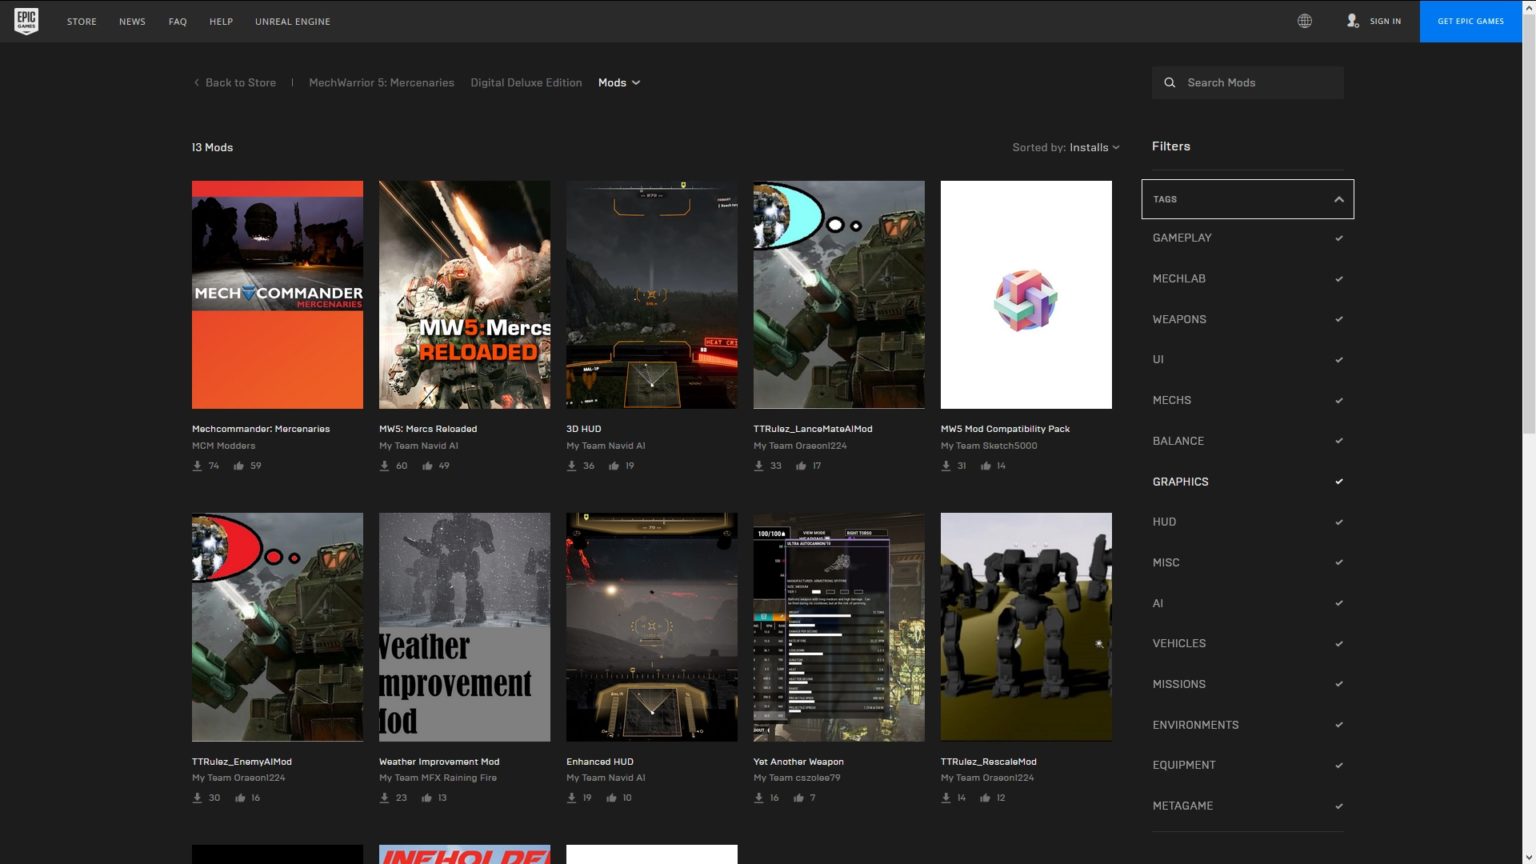Open the Weather Improvement Mod thumbnail
Viewport: 1536px width, 864px height.
pyautogui.click(x=465, y=627)
